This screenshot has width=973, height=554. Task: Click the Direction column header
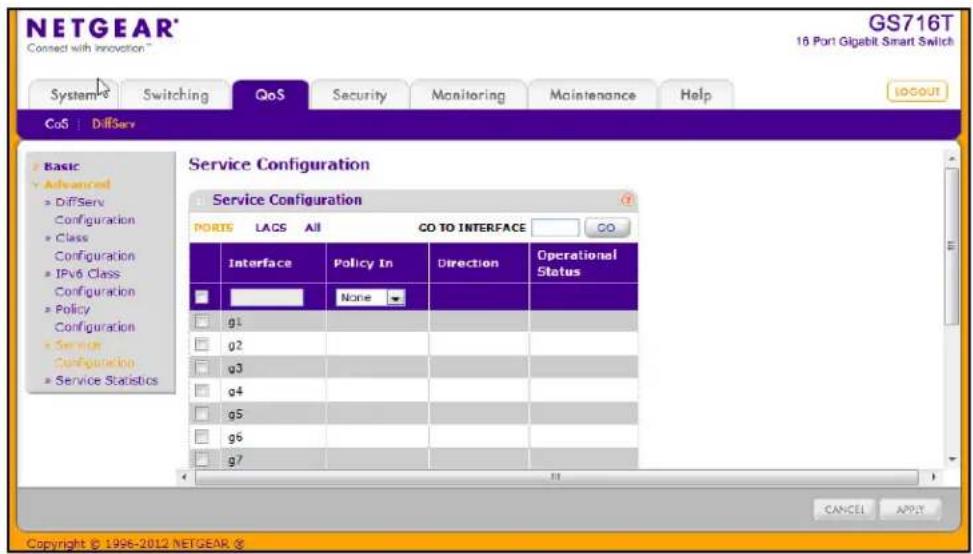(x=468, y=263)
